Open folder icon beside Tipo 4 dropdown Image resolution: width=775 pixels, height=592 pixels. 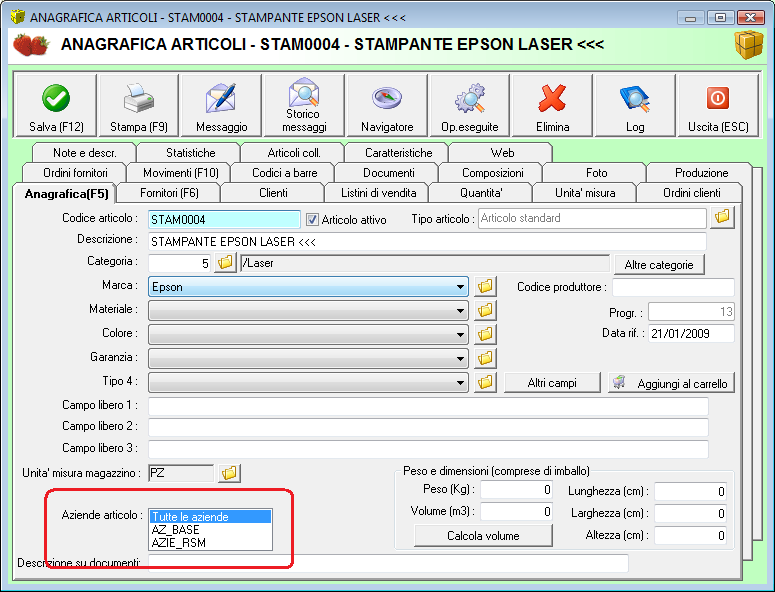pos(485,382)
